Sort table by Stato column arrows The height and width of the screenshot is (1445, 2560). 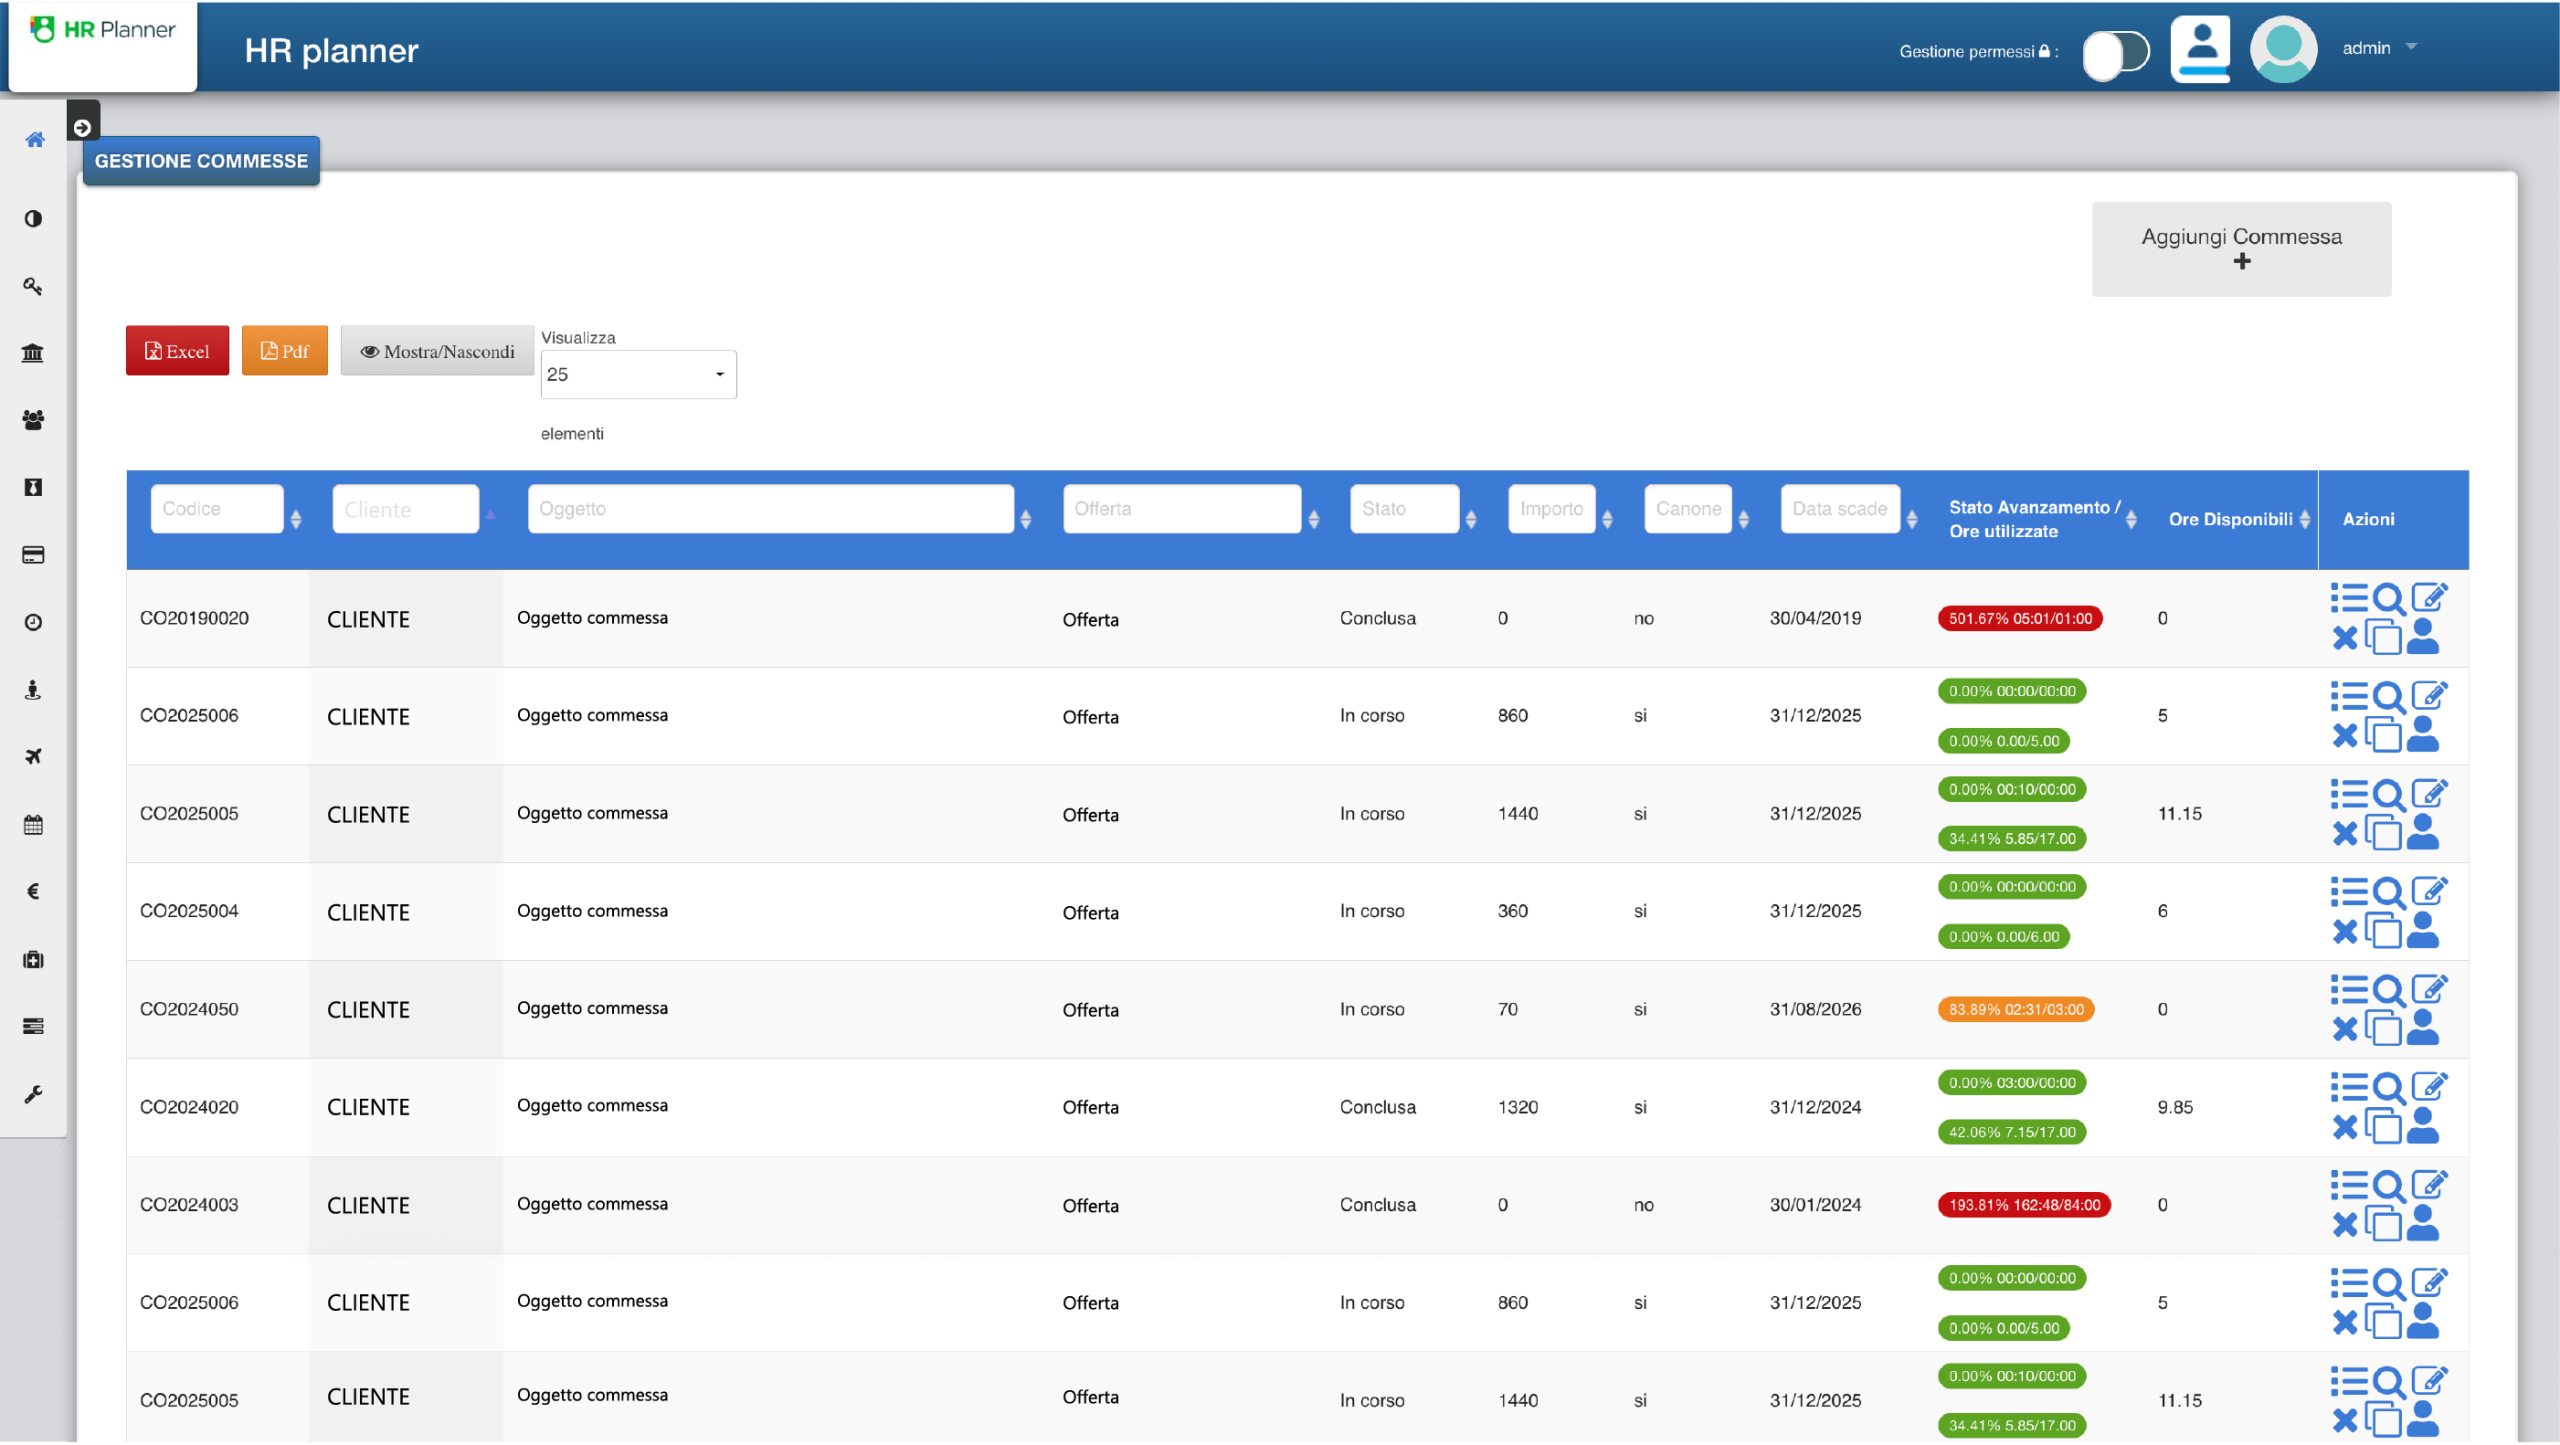(1471, 519)
